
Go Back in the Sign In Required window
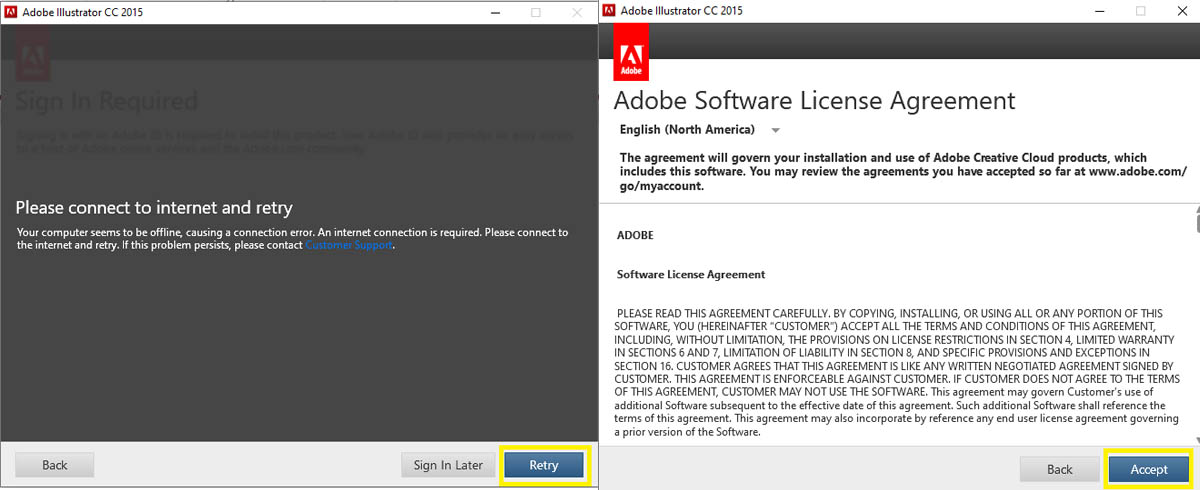coord(55,465)
